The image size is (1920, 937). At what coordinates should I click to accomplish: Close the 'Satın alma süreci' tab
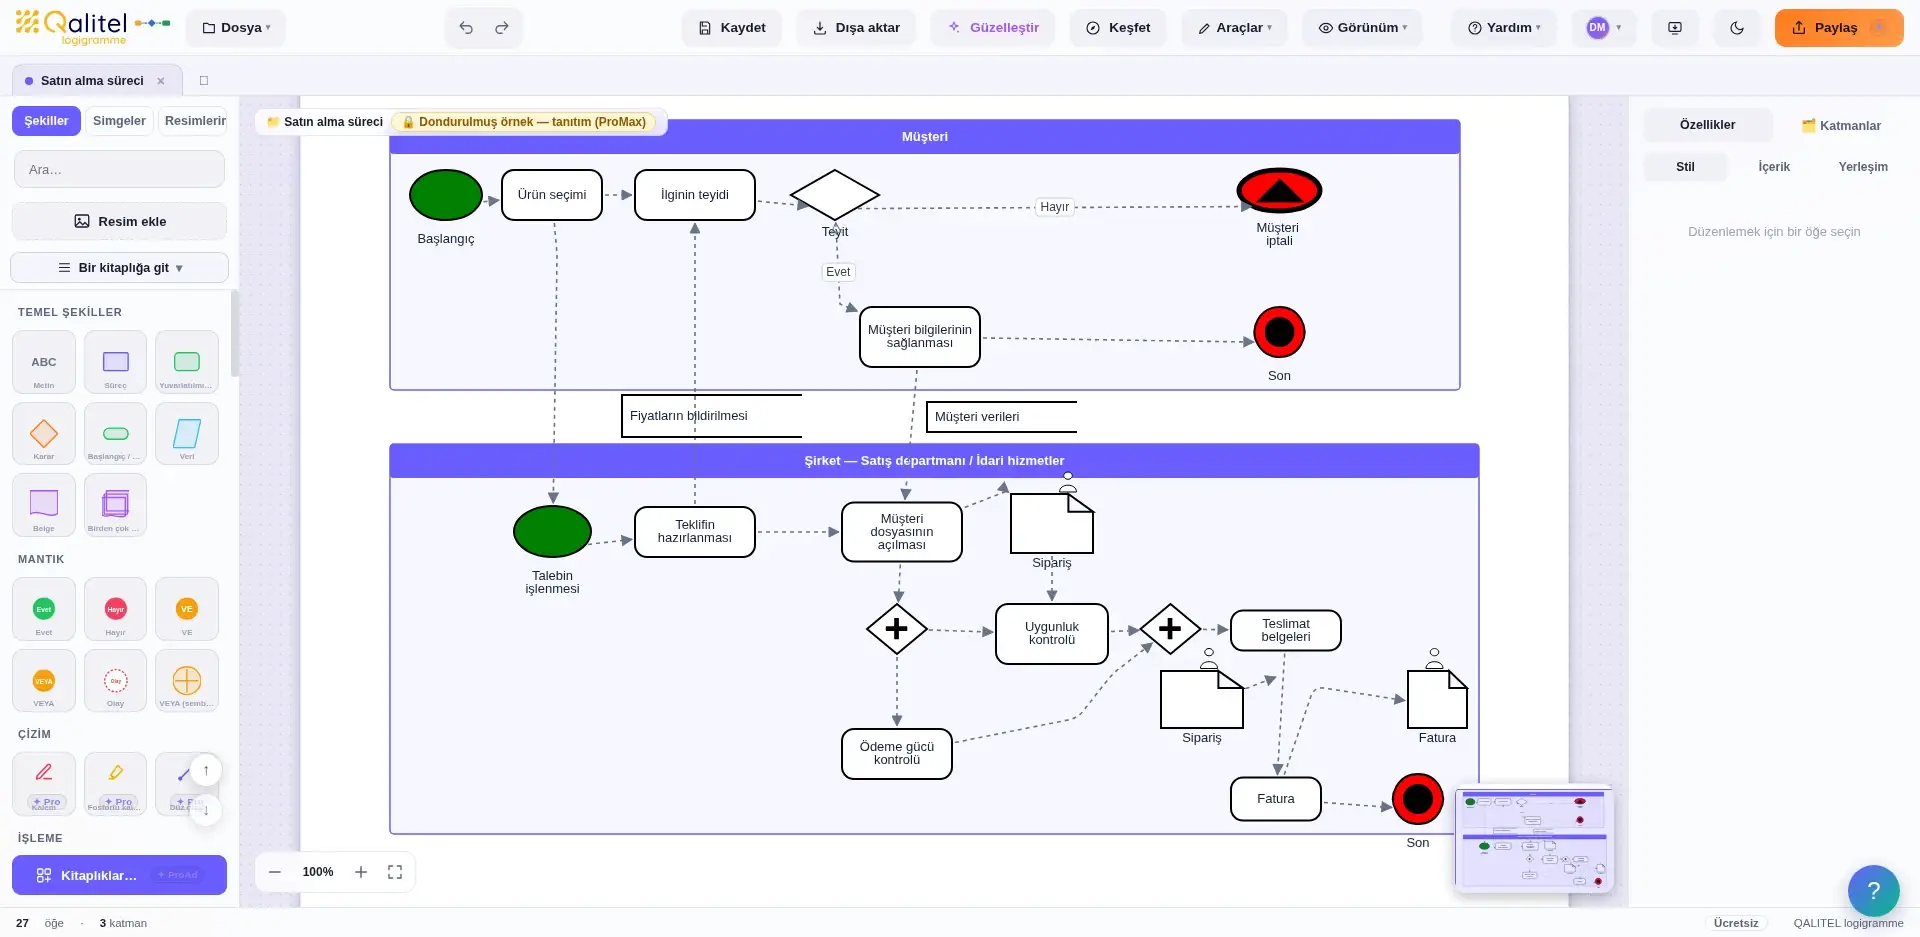click(x=161, y=81)
